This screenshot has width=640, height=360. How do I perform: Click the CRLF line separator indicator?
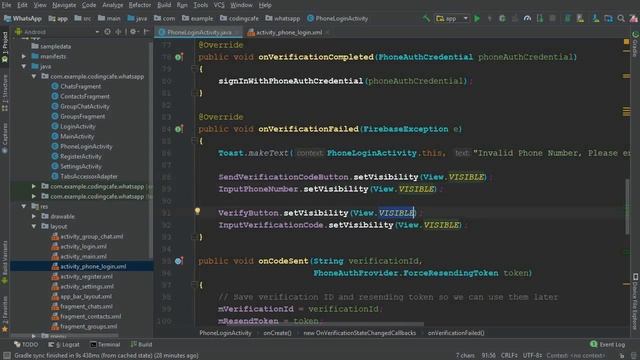(509, 356)
